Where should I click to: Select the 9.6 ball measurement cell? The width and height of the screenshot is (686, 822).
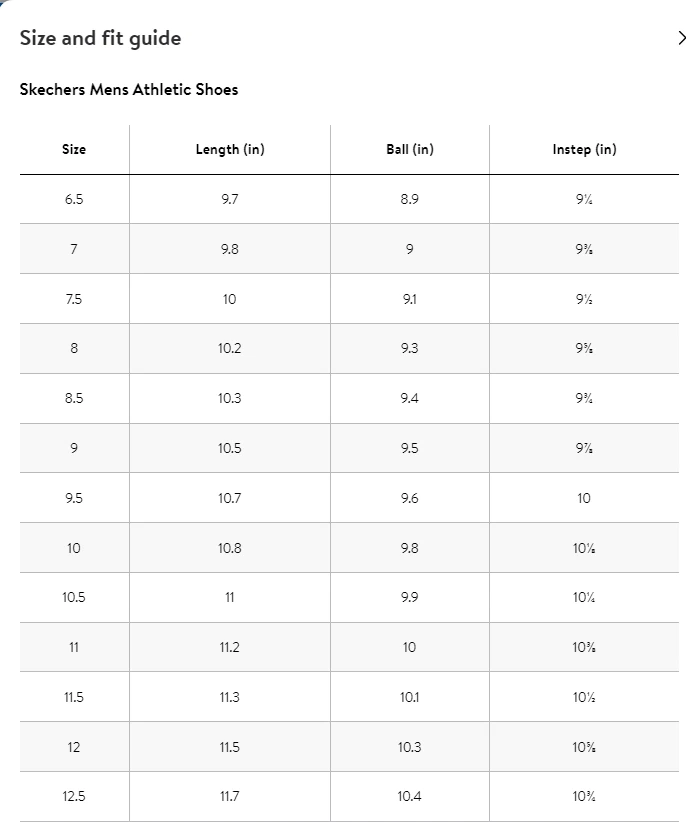click(x=410, y=498)
